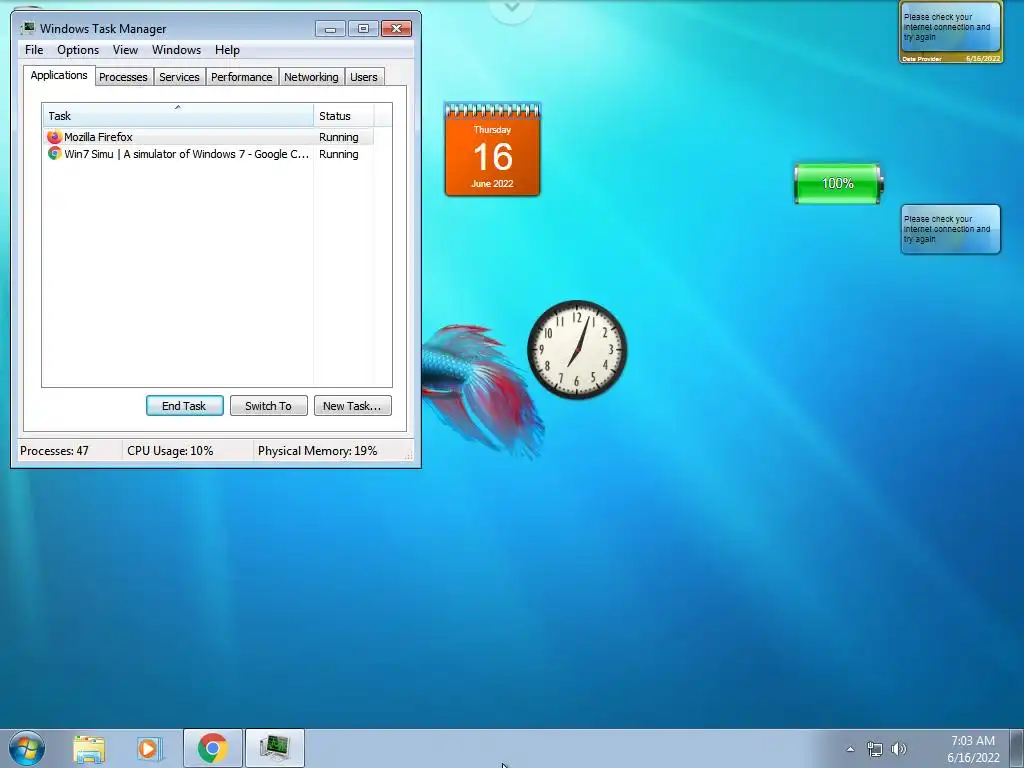Click the network tray icon
This screenshot has height=768, width=1024.
(x=874, y=749)
